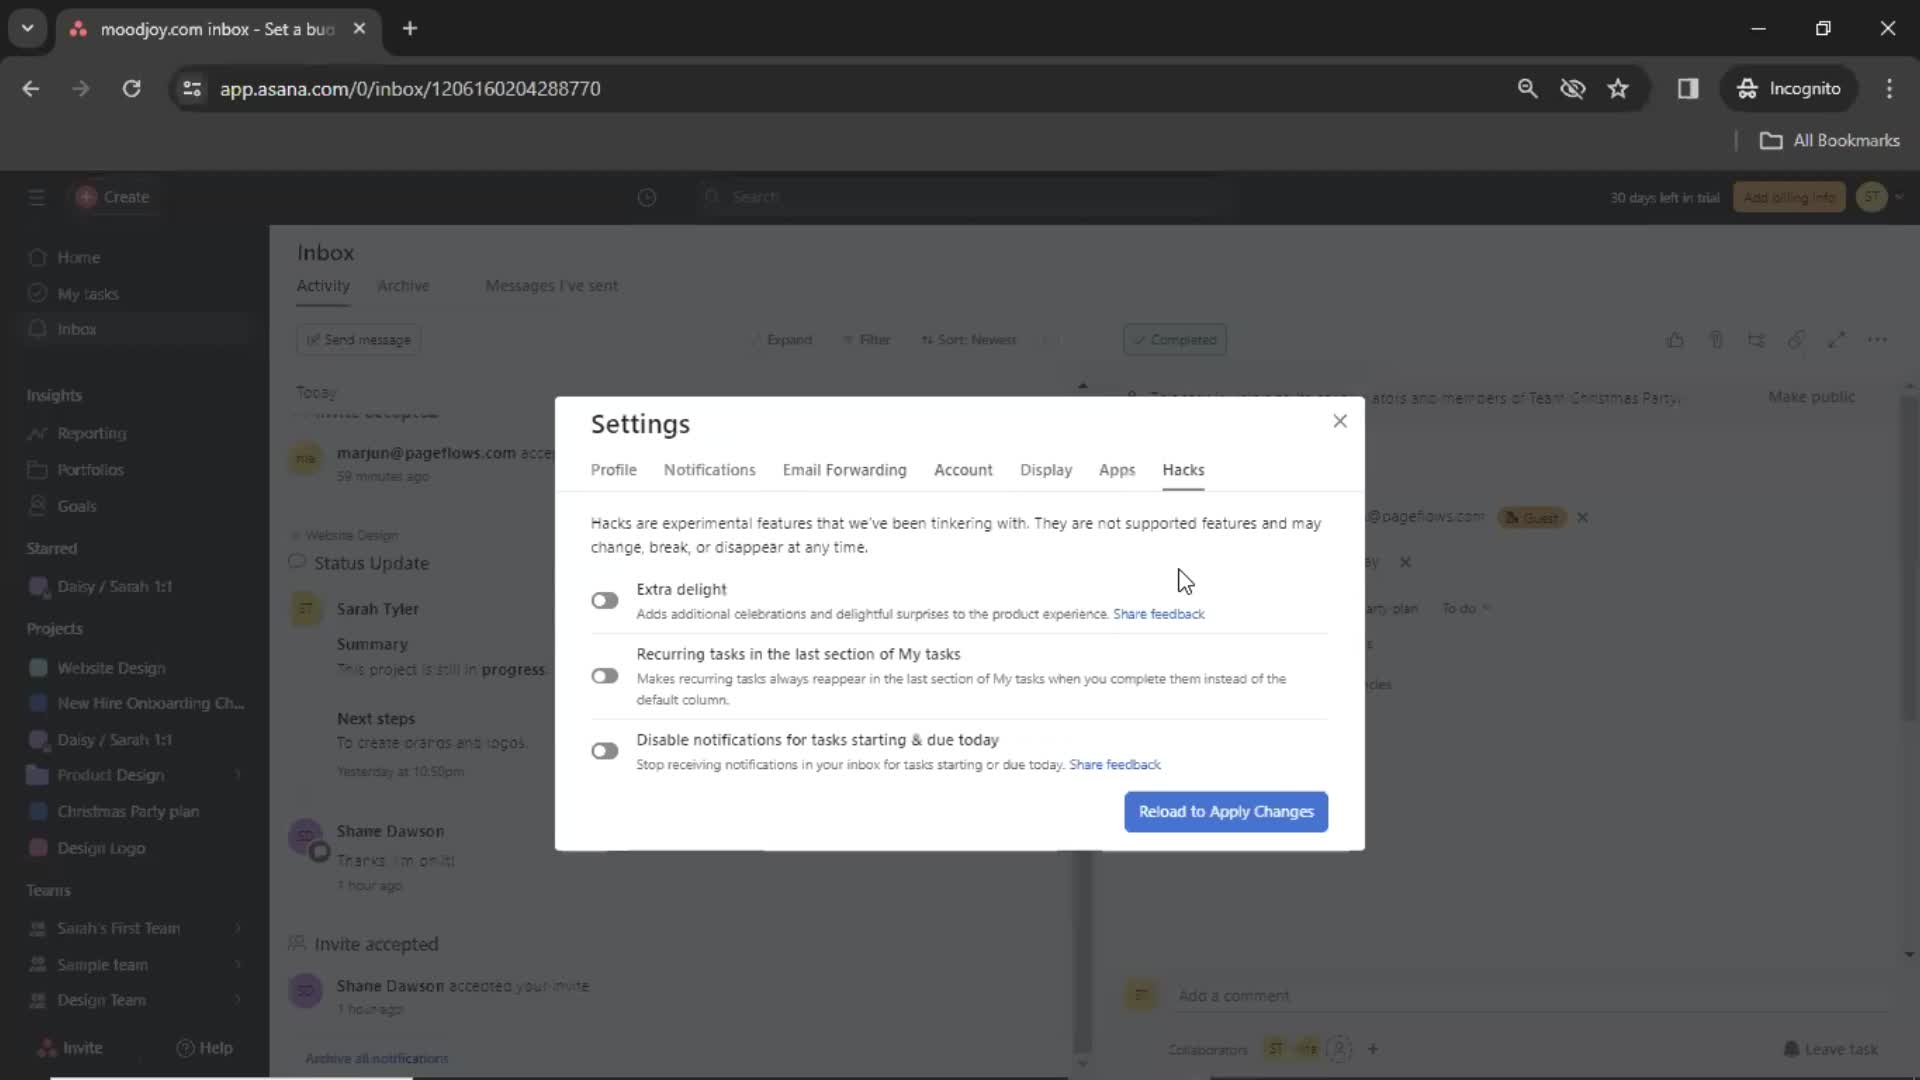Image resolution: width=1920 pixels, height=1080 pixels.
Task: Copy task link icon
Action: [x=1796, y=340]
